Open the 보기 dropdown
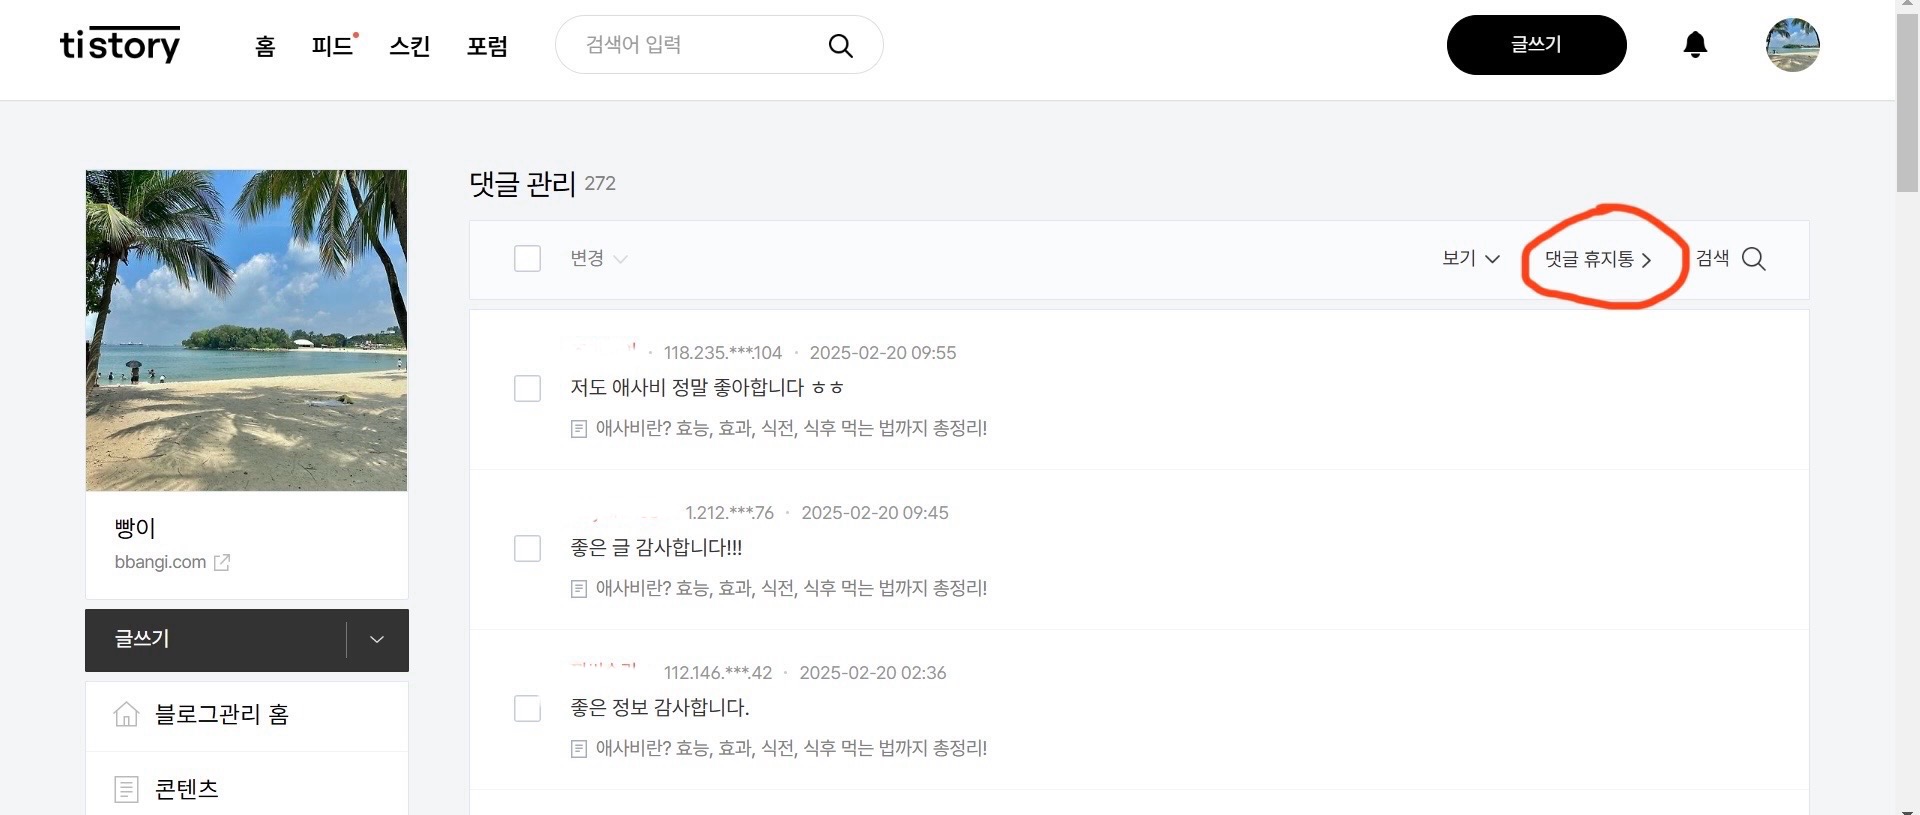Viewport: 1920px width, 815px height. [1469, 258]
